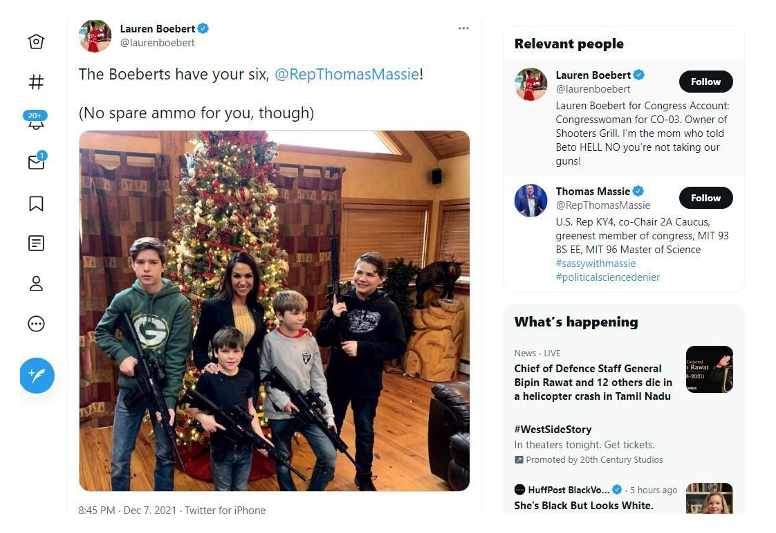Open Notifications bell icon
The image size is (776, 533).
[x=36, y=122]
